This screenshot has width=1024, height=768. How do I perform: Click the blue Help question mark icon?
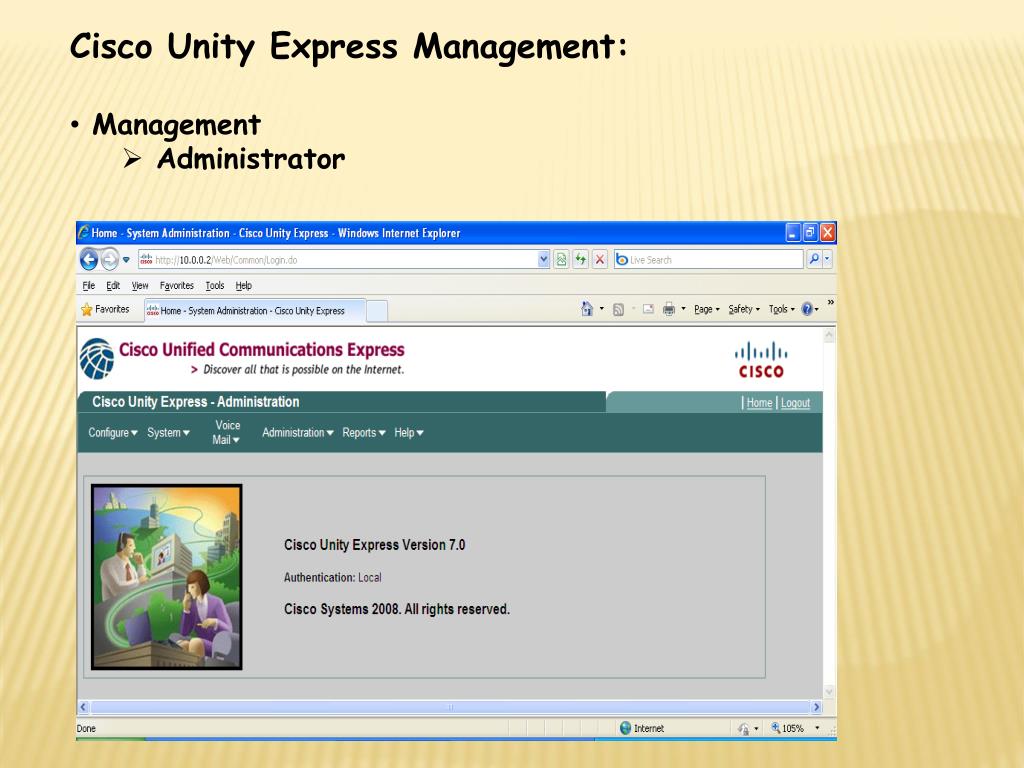pos(807,310)
